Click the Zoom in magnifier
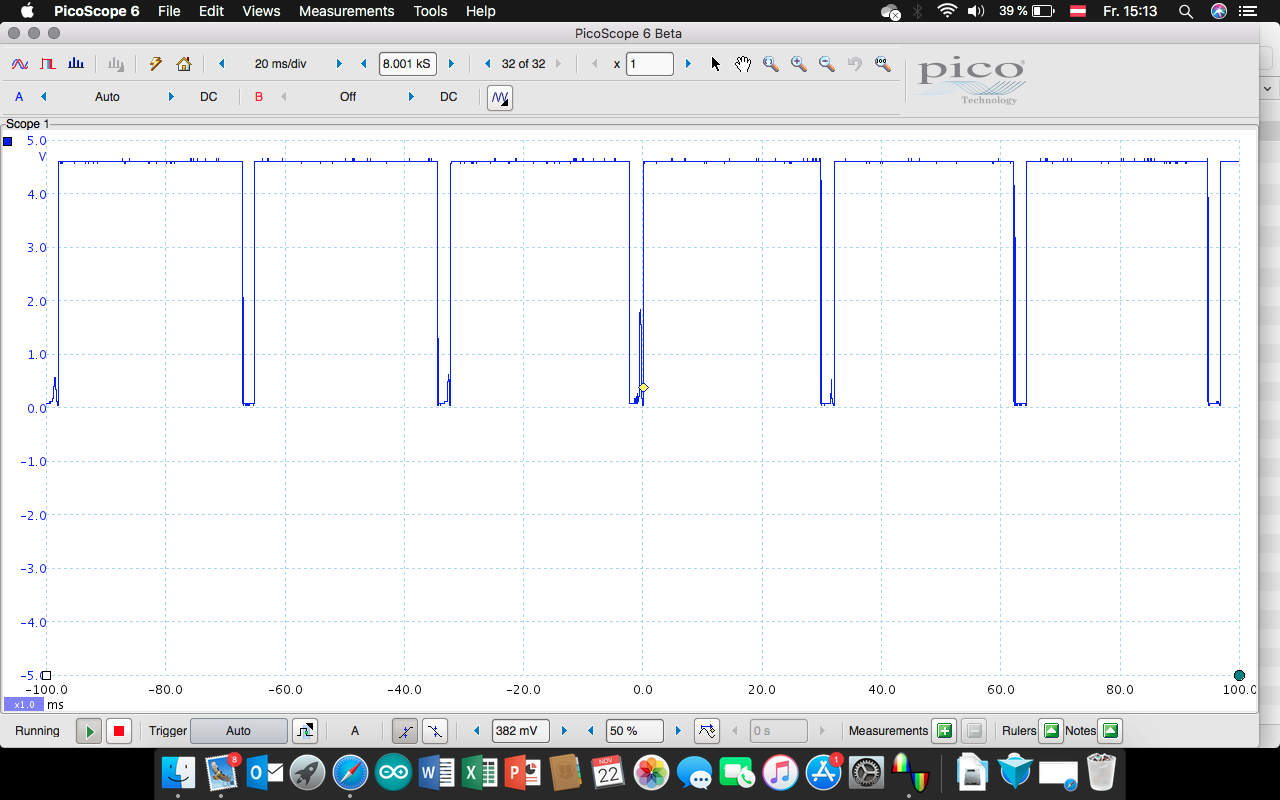The width and height of the screenshot is (1280, 800). coord(799,64)
